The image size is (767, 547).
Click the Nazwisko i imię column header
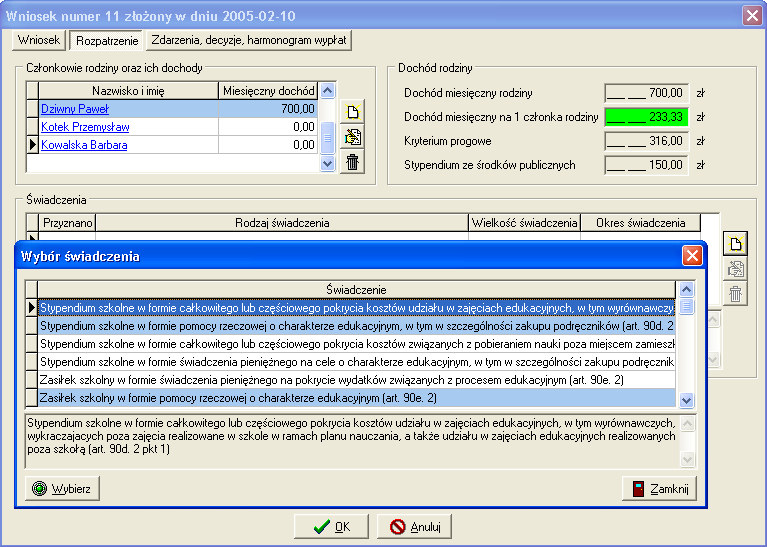point(128,91)
